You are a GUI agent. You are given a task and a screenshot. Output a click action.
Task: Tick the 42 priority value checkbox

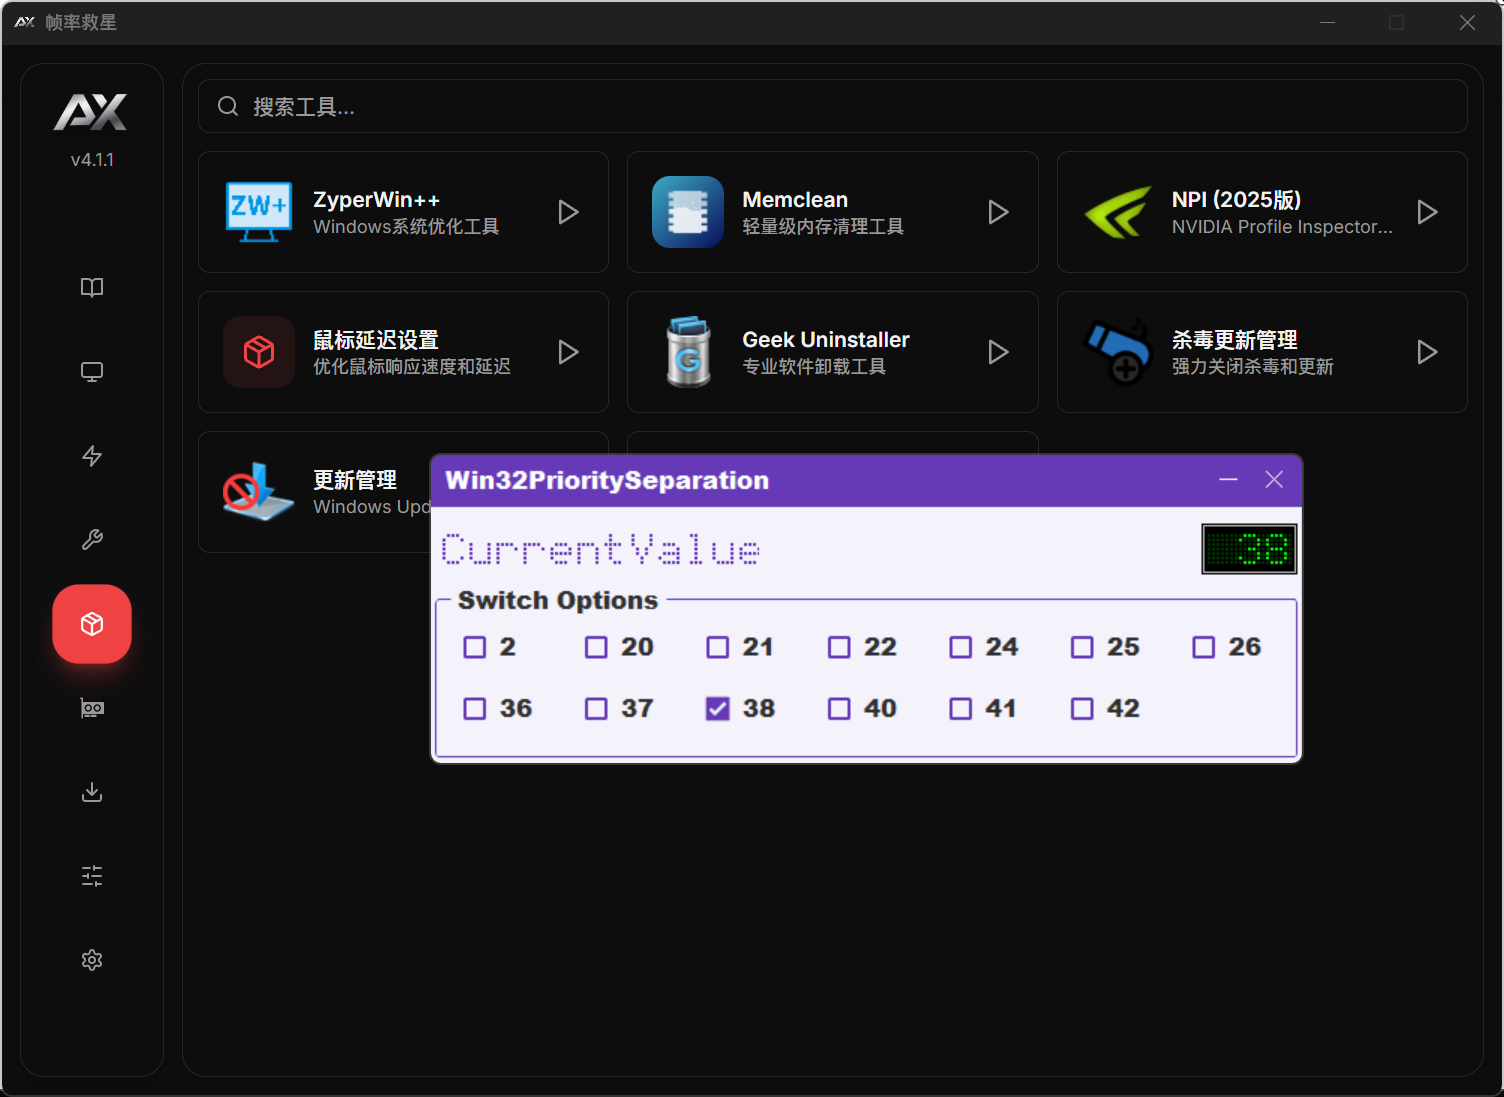point(1082,709)
